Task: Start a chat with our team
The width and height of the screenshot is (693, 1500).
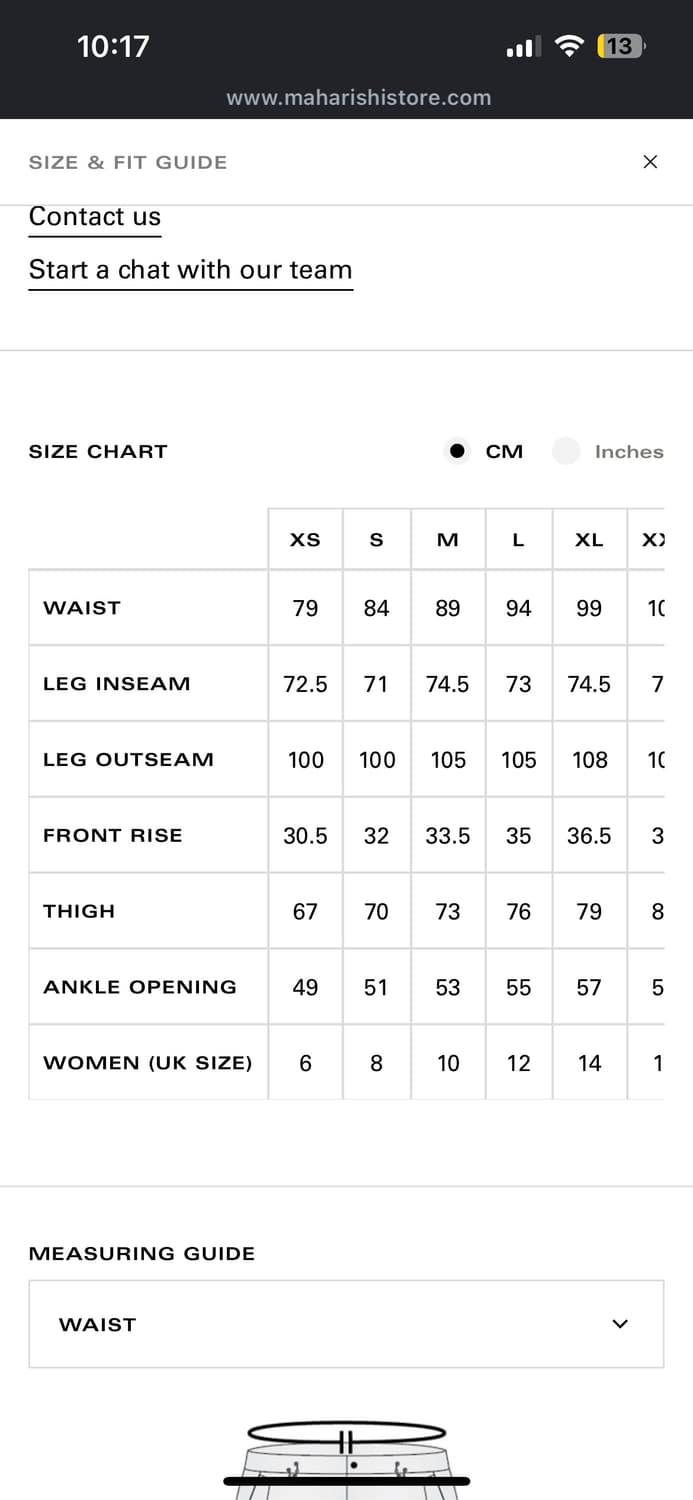Action: coord(190,270)
